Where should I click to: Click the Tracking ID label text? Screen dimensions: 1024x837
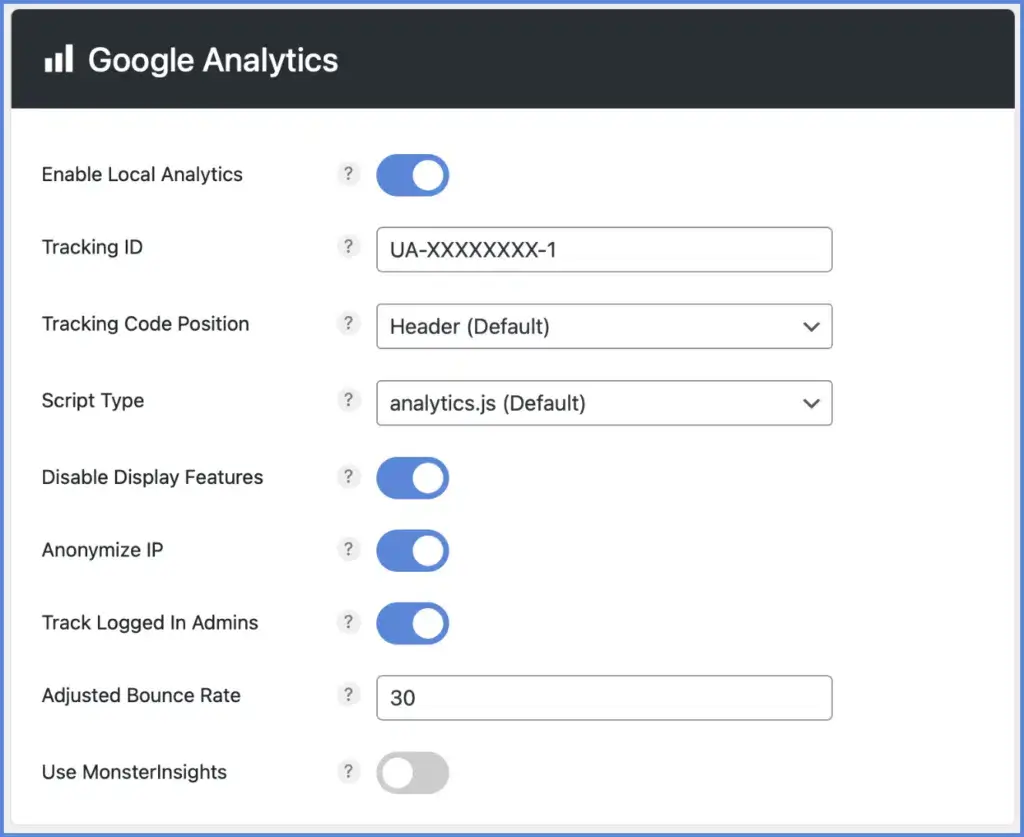pos(92,247)
